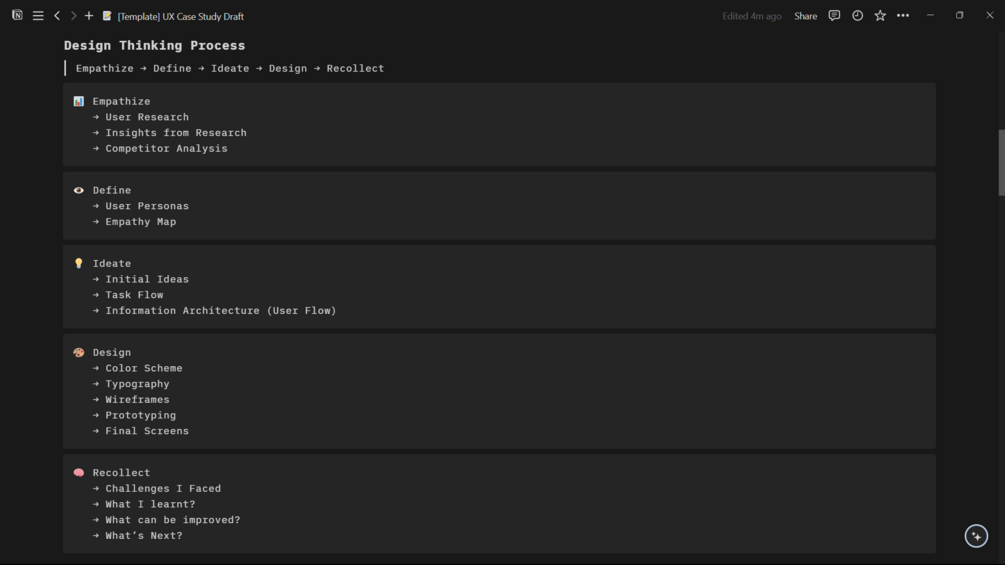Click the page title breadcrumb
This screenshot has width=1005, height=565.
[x=180, y=16]
